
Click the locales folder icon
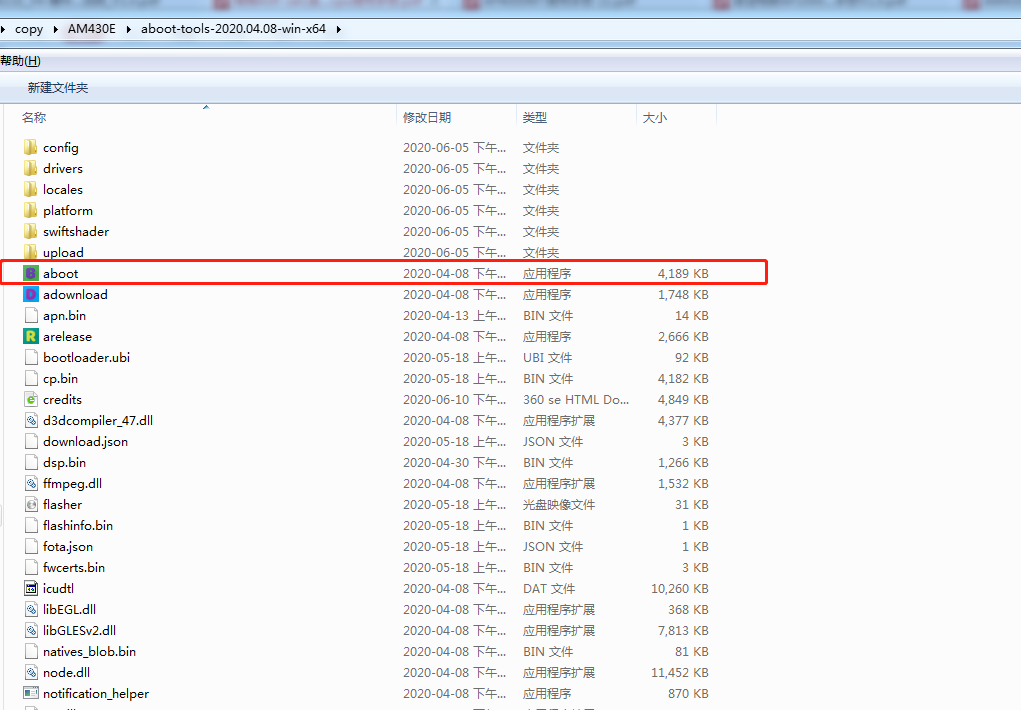(31, 190)
